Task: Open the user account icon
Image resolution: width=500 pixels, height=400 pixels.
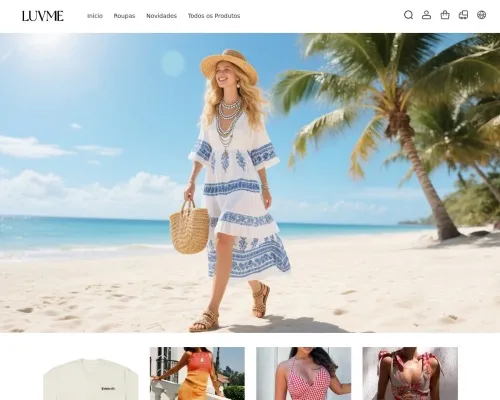Action: pyautogui.click(x=426, y=15)
